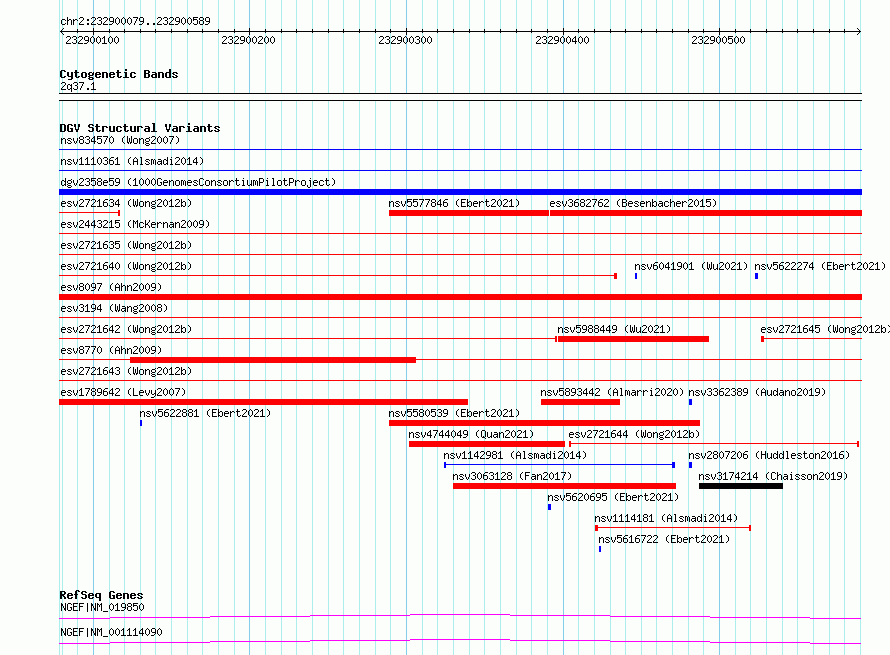Open esv2443215 (McKernan2009) variant label
890x655 pixels.
coord(135,224)
